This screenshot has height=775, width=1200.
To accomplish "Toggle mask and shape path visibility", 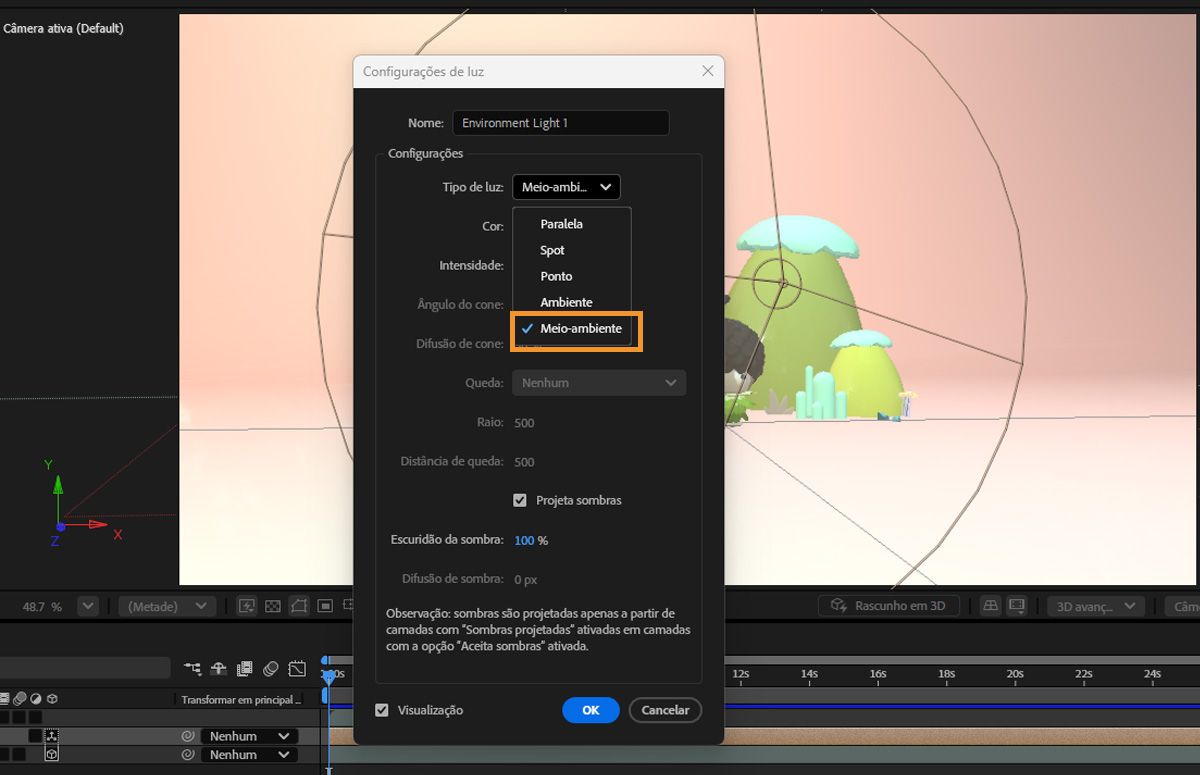I will (299, 606).
